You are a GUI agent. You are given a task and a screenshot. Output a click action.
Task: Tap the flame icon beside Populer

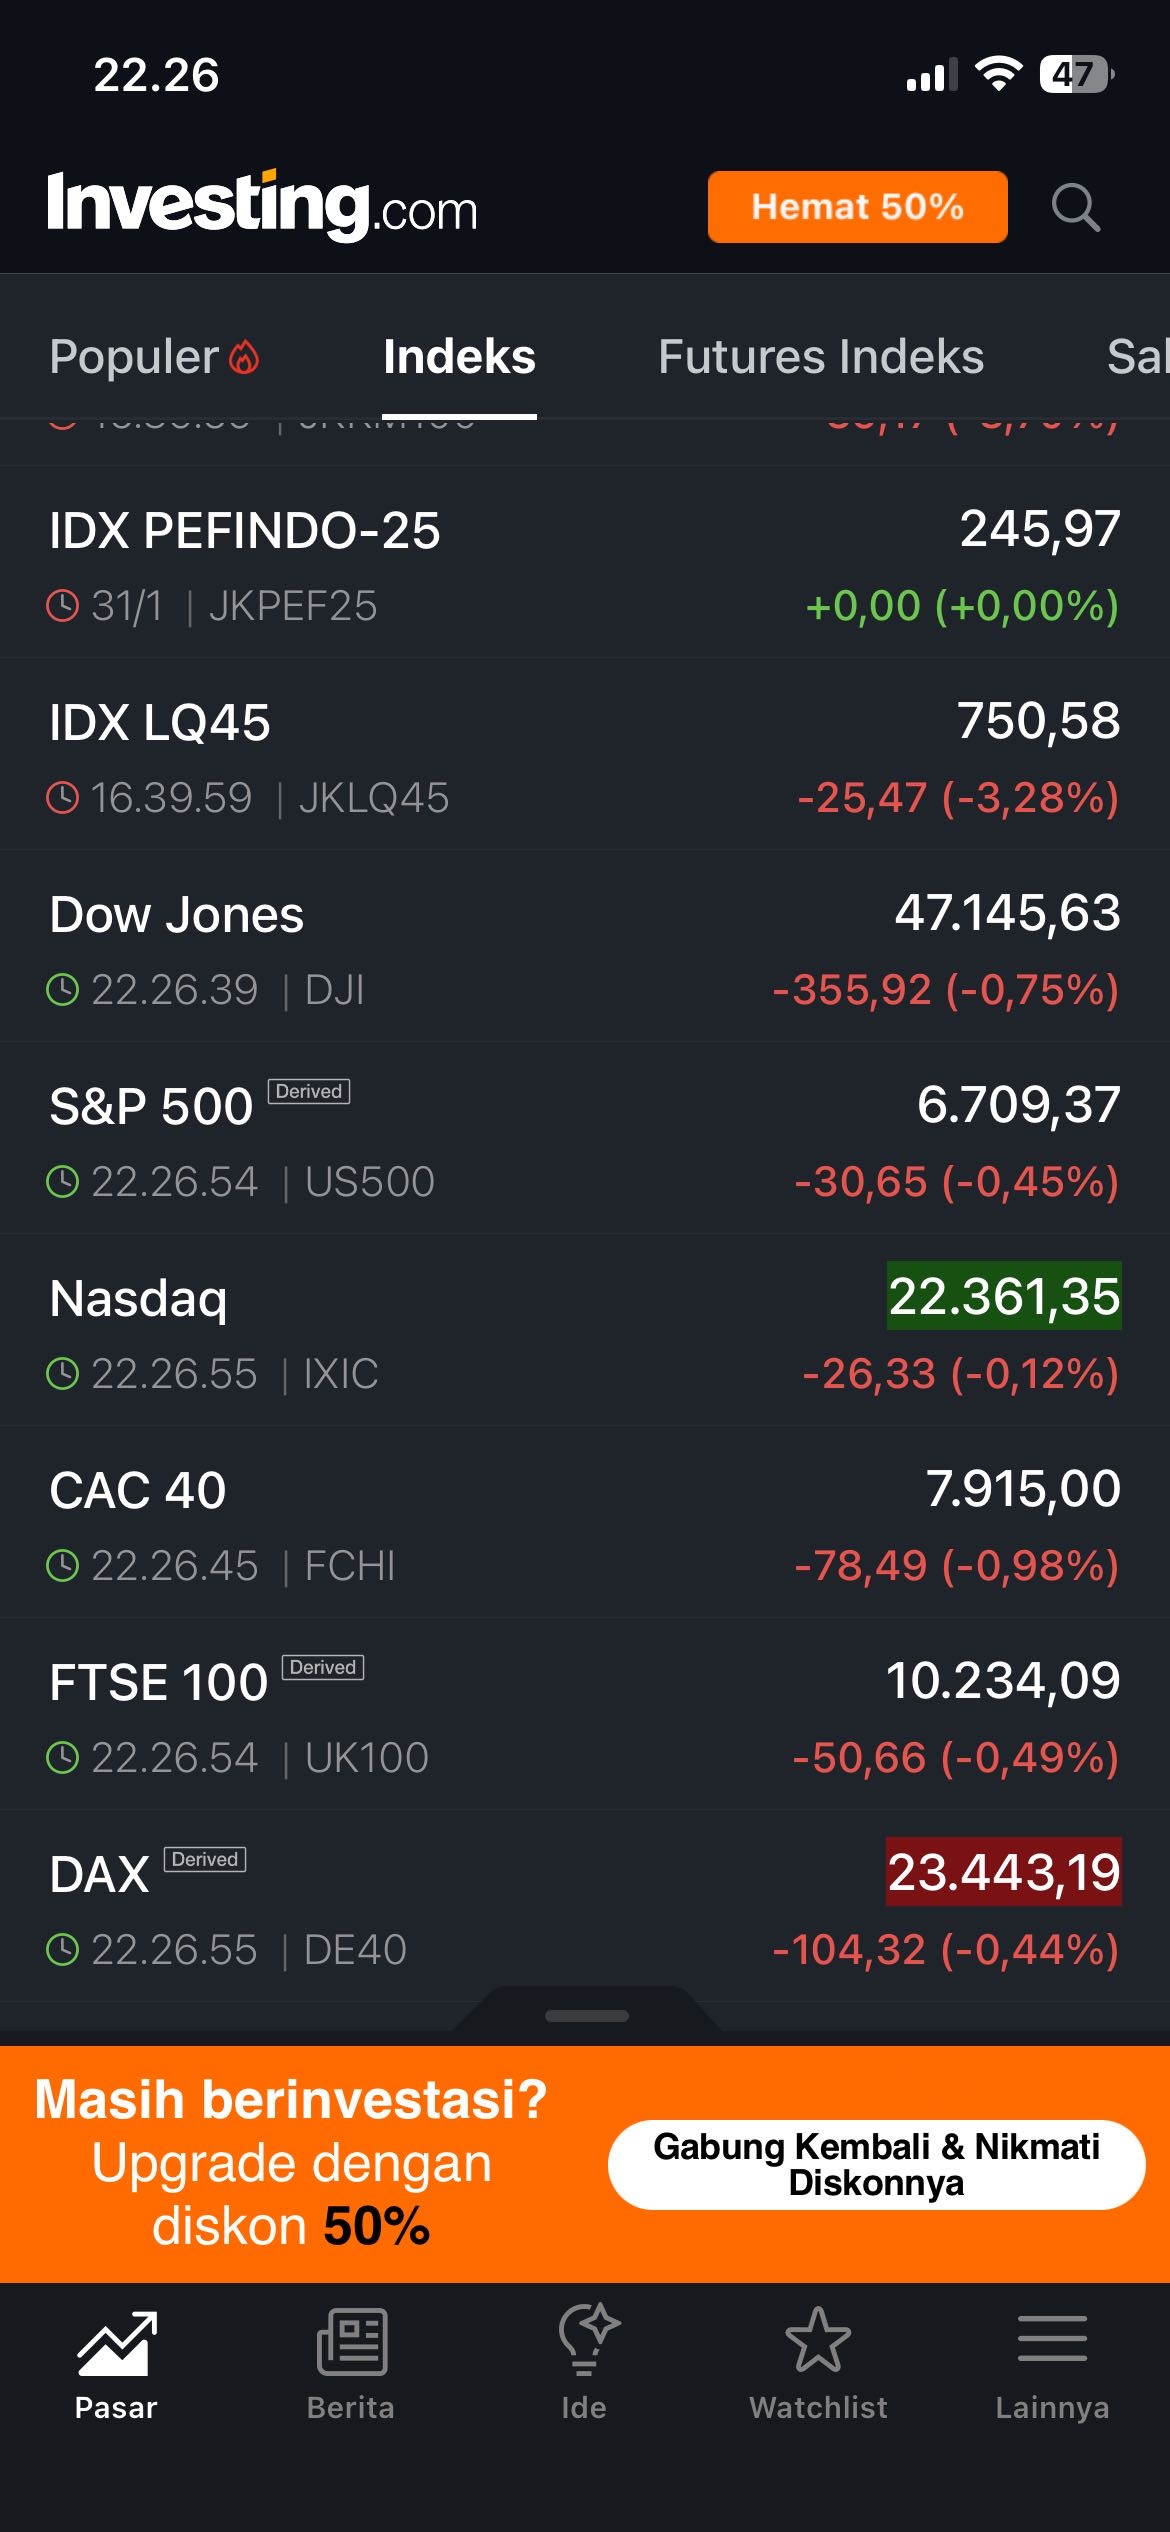pos(245,357)
